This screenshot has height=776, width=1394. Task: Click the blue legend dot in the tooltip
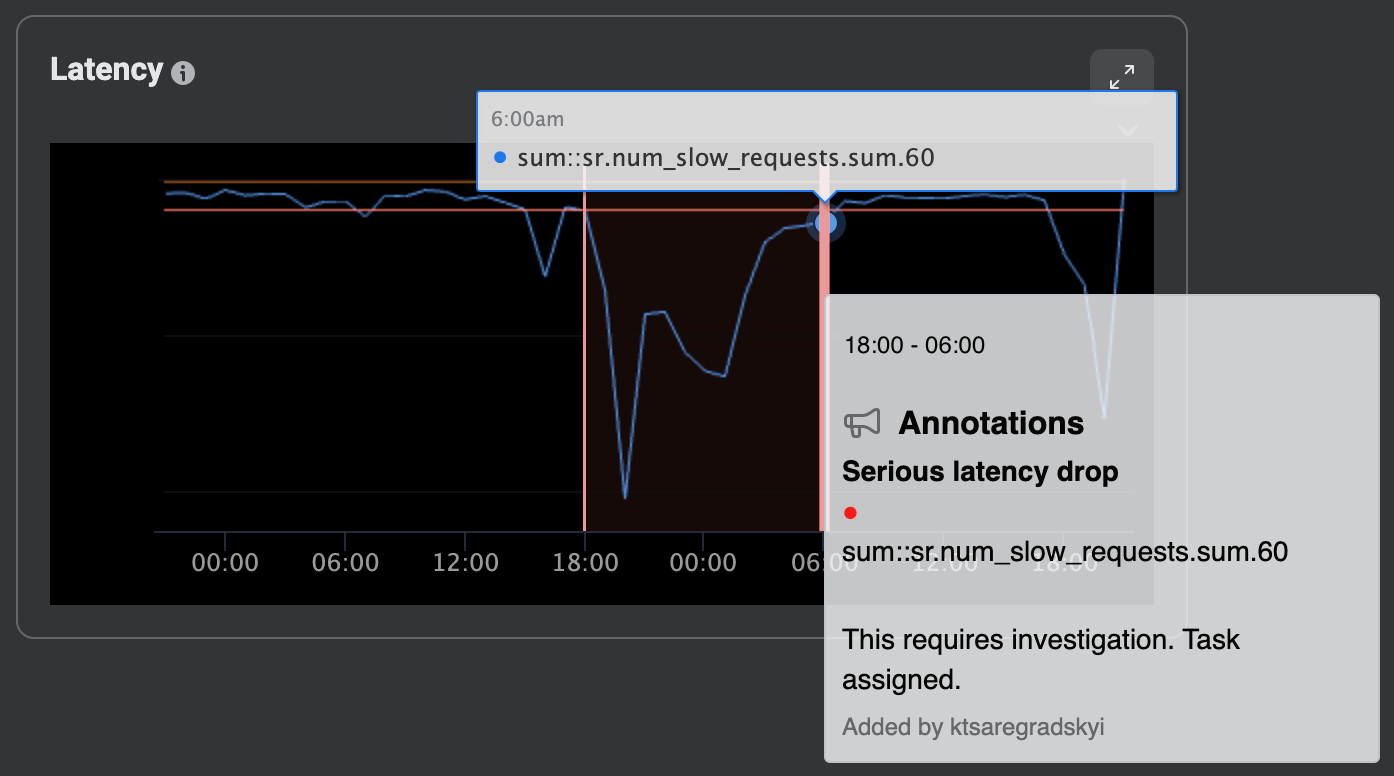pos(501,157)
